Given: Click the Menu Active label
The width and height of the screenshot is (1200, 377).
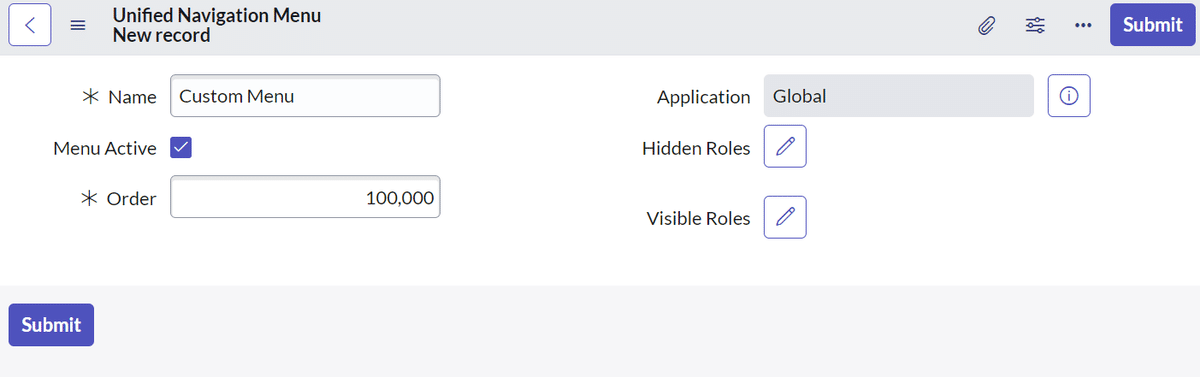Looking at the screenshot, I should [x=105, y=148].
